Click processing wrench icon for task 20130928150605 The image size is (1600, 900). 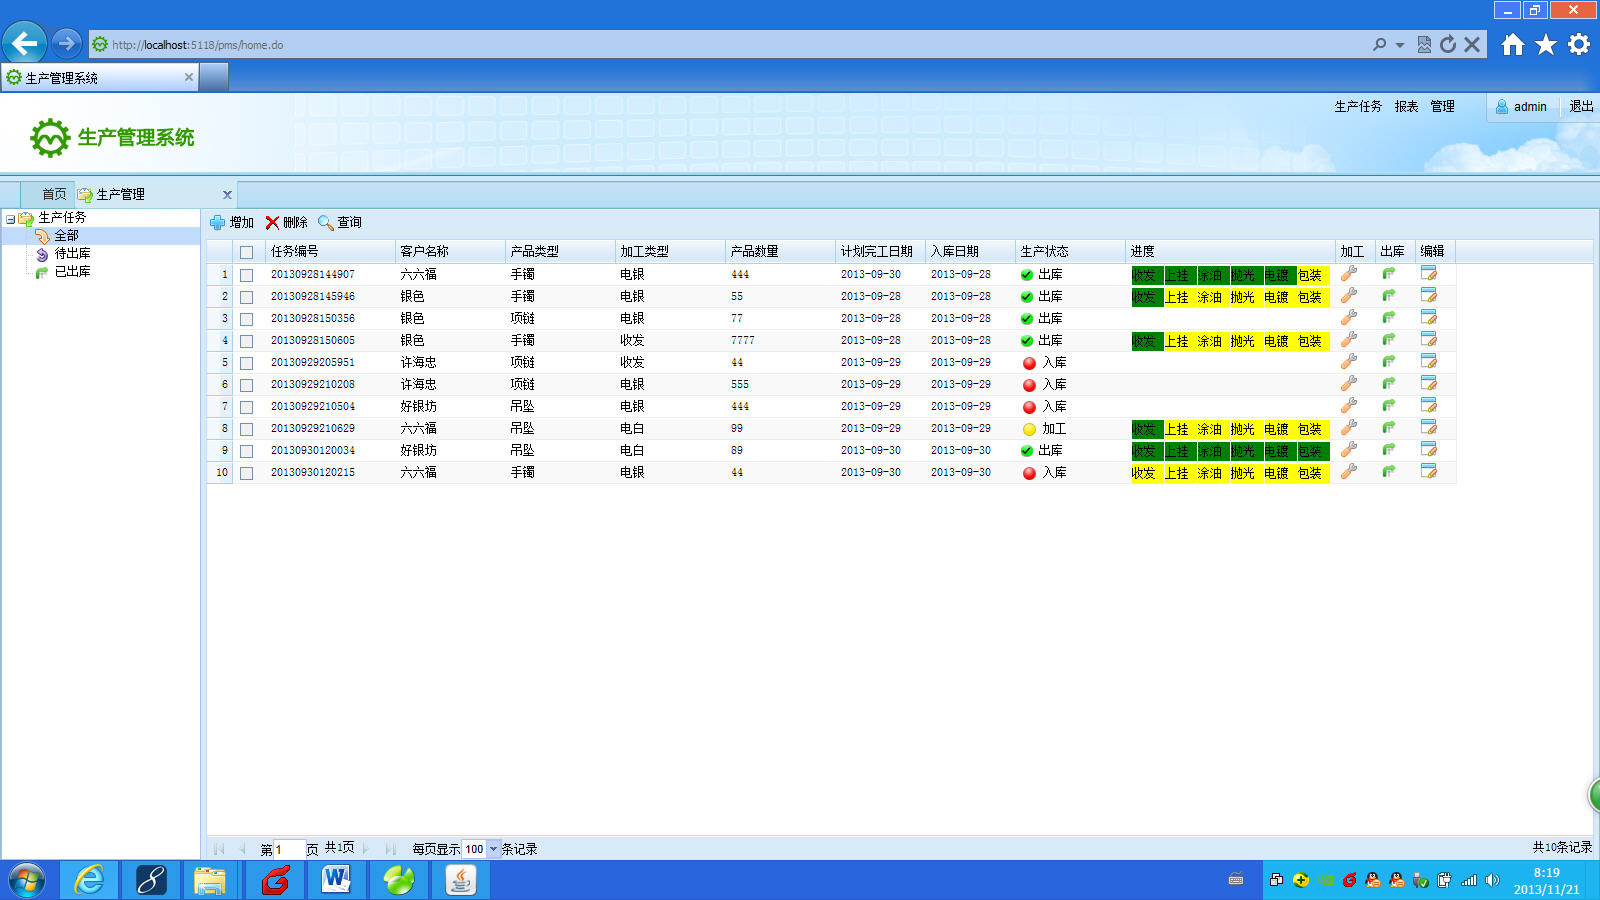coord(1349,340)
